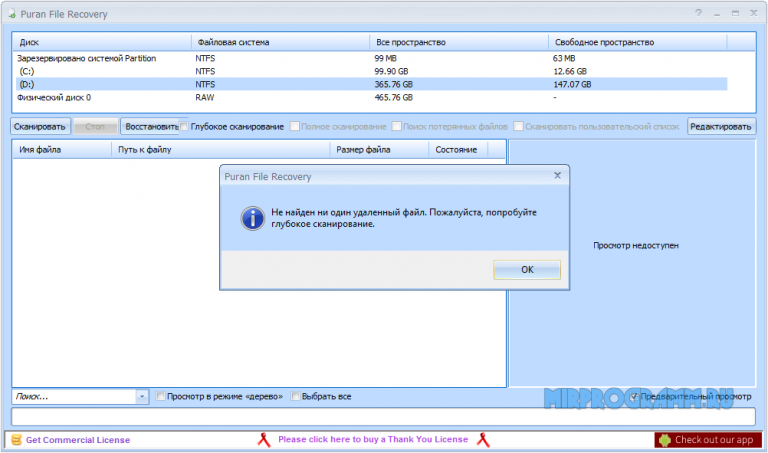This screenshot has height=453, width=768.
Task: Click the RAW file system cell
Action: pyautogui.click(x=205, y=97)
